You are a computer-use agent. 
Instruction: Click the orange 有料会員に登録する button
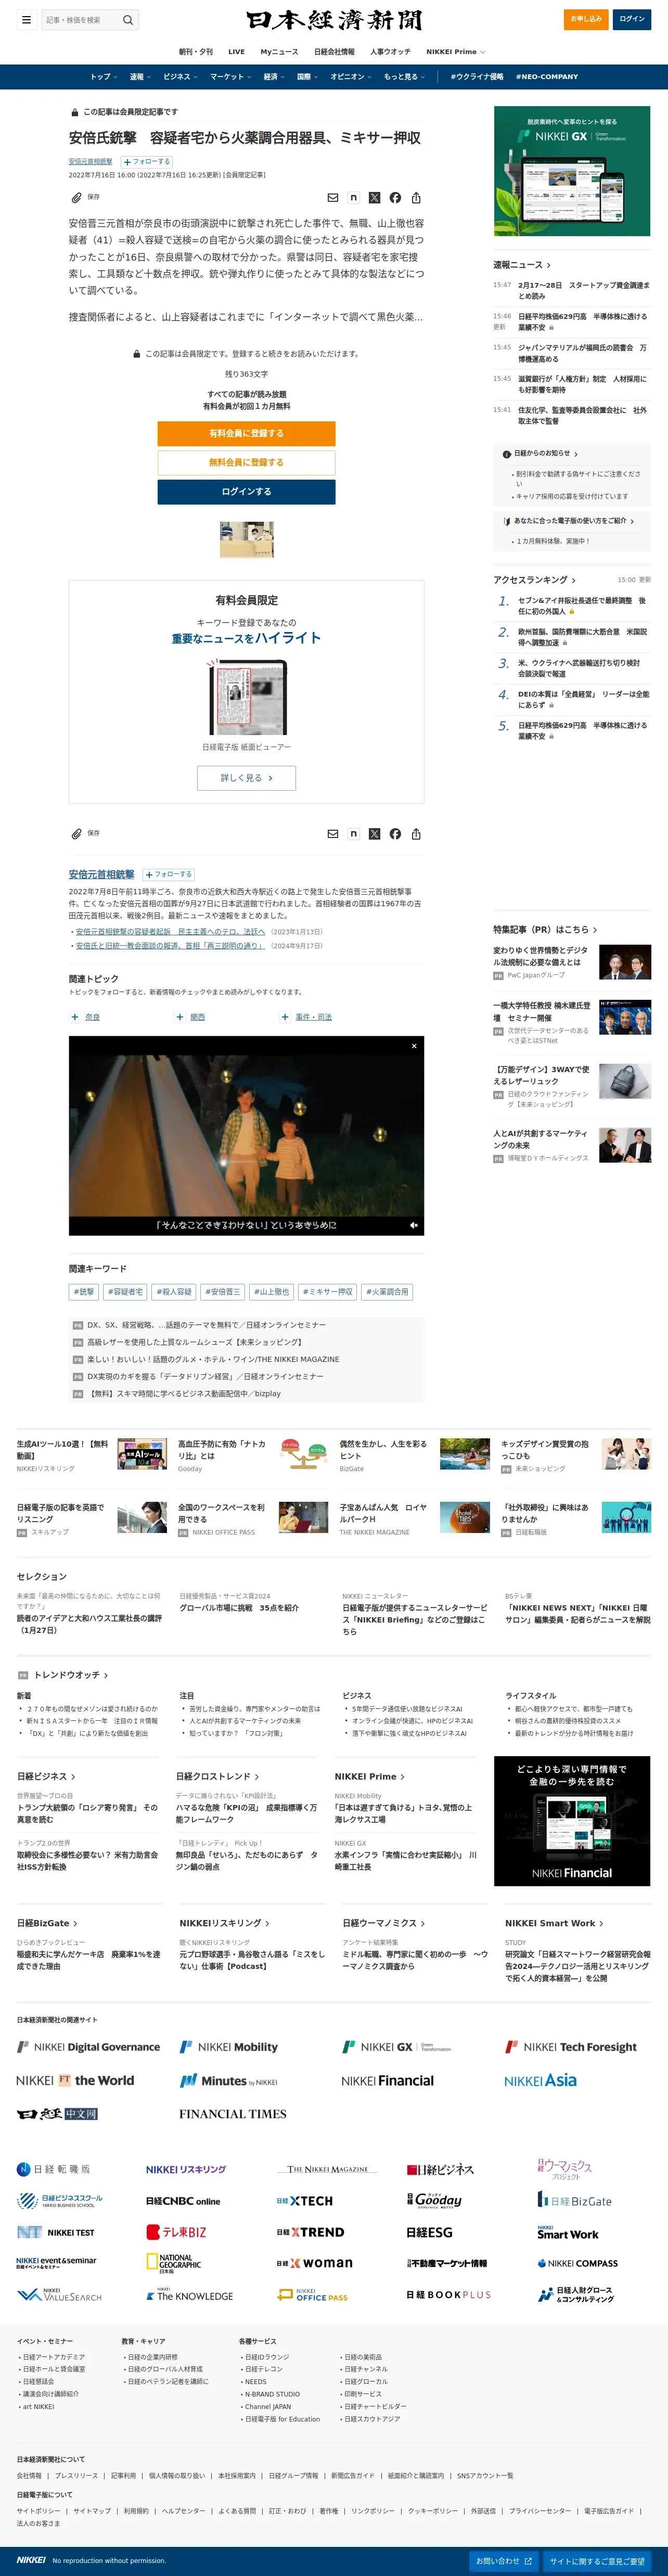tap(246, 433)
